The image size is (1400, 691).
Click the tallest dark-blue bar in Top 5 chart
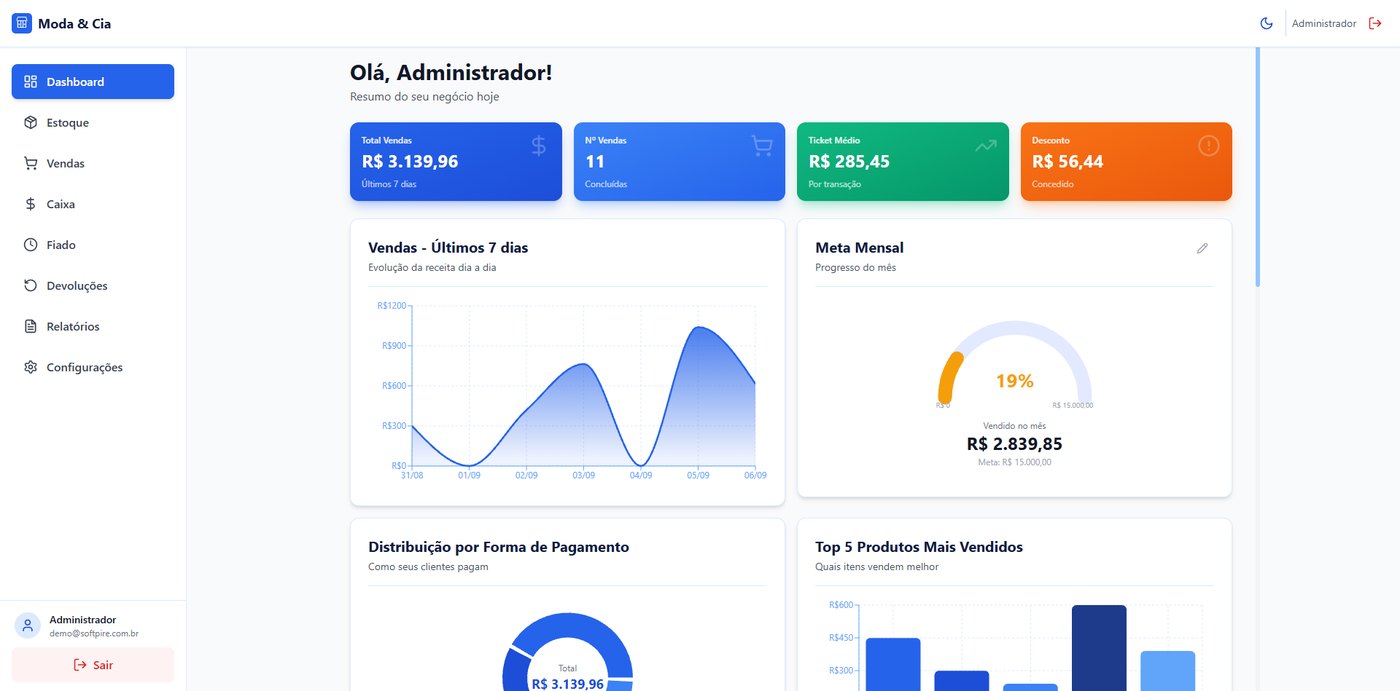[x=1099, y=648]
